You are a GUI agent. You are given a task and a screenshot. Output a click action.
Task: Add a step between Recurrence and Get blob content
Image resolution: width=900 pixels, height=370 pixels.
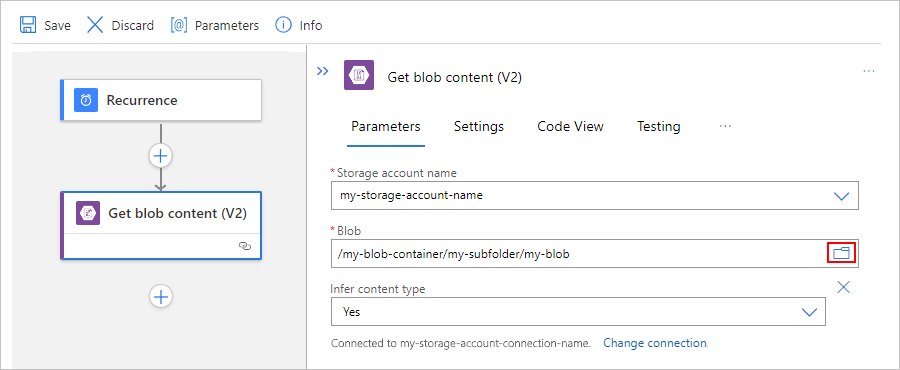[161, 155]
